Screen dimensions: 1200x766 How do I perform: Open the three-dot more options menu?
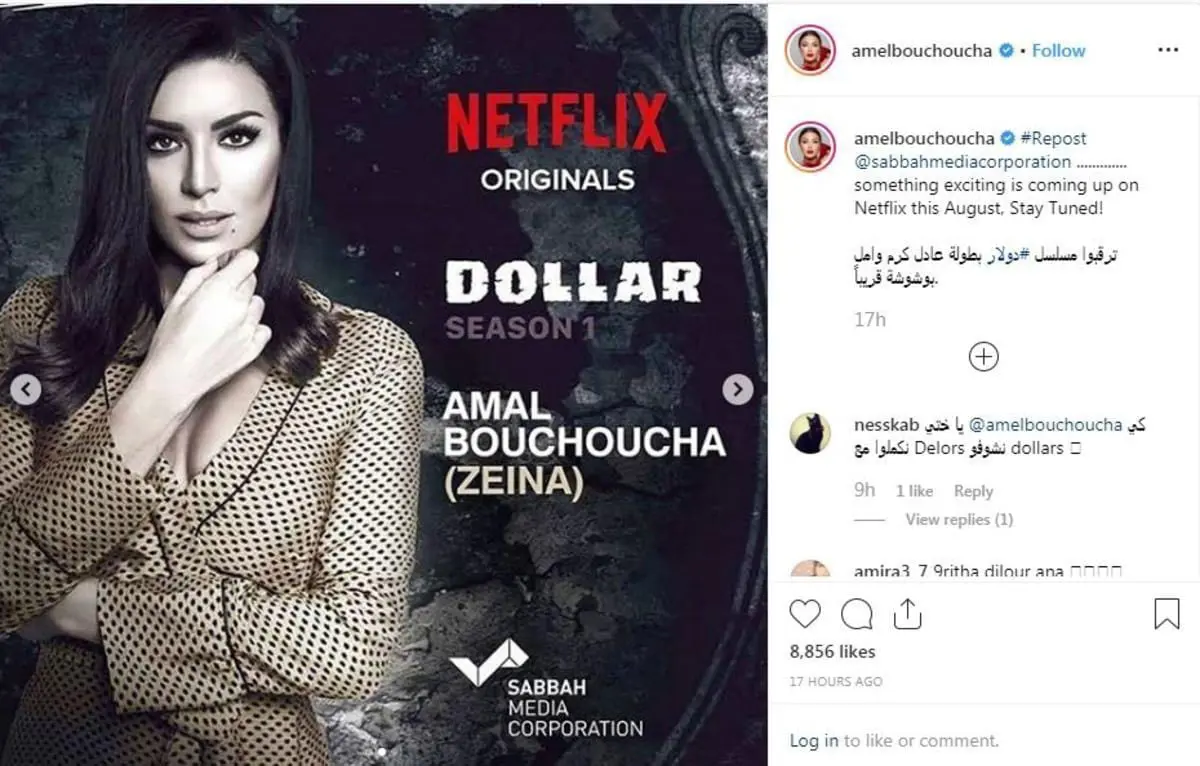1167,50
